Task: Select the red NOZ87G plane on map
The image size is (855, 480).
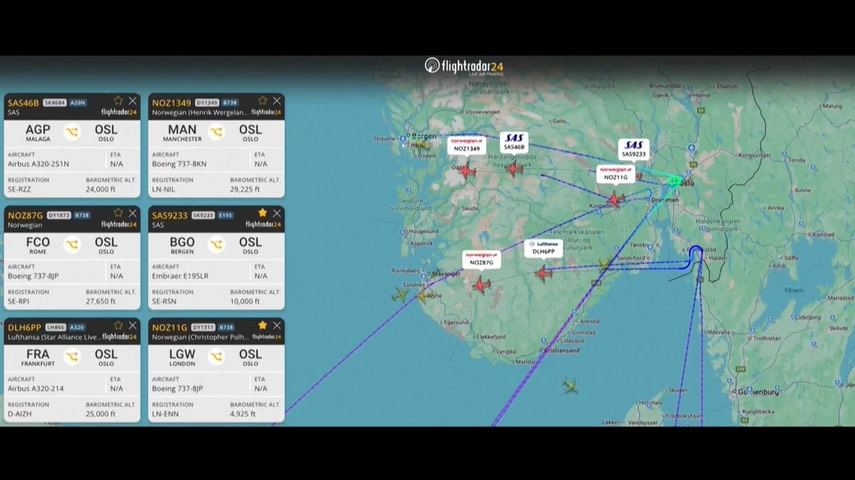Action: click(481, 285)
